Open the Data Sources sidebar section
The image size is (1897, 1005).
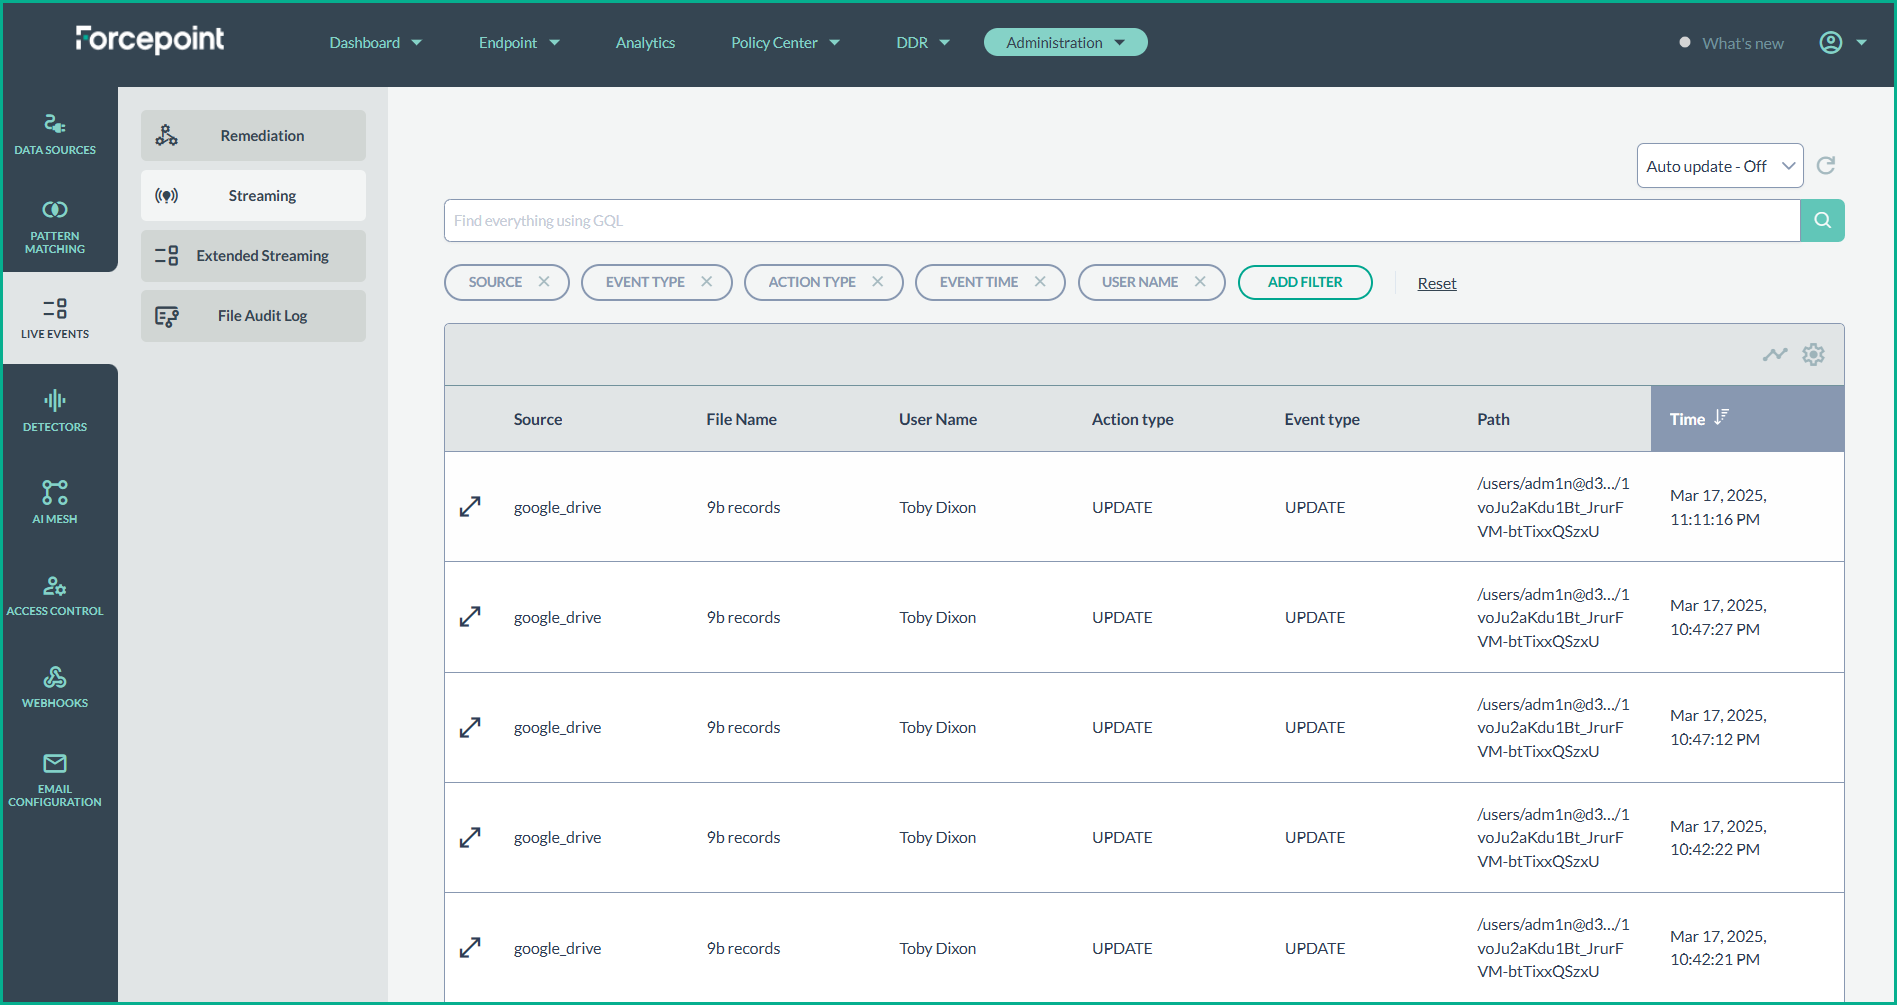point(55,134)
